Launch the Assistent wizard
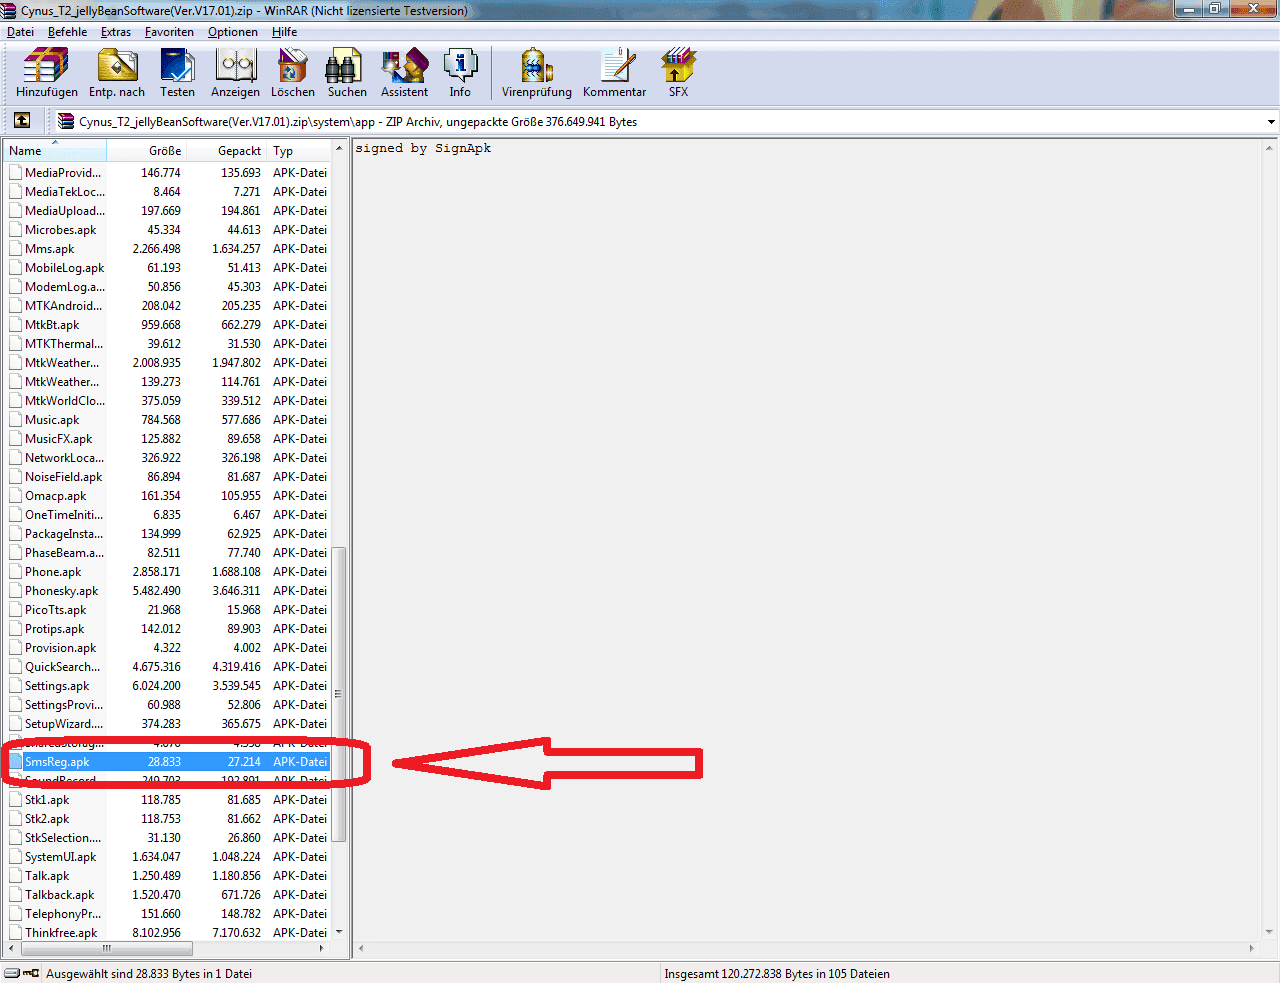This screenshot has height=984, width=1280. 404,73
